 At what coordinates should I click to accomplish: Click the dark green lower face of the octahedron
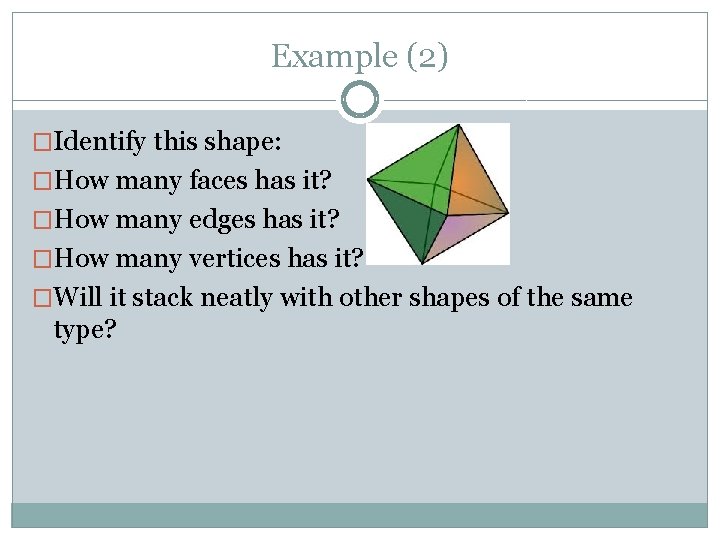coord(410,222)
